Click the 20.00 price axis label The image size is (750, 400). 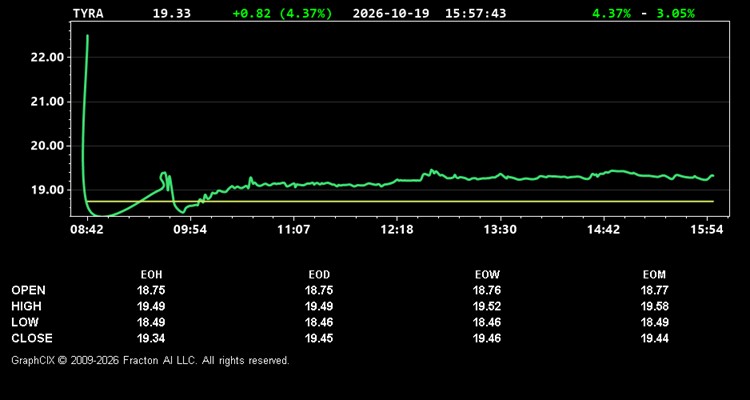pos(47,145)
